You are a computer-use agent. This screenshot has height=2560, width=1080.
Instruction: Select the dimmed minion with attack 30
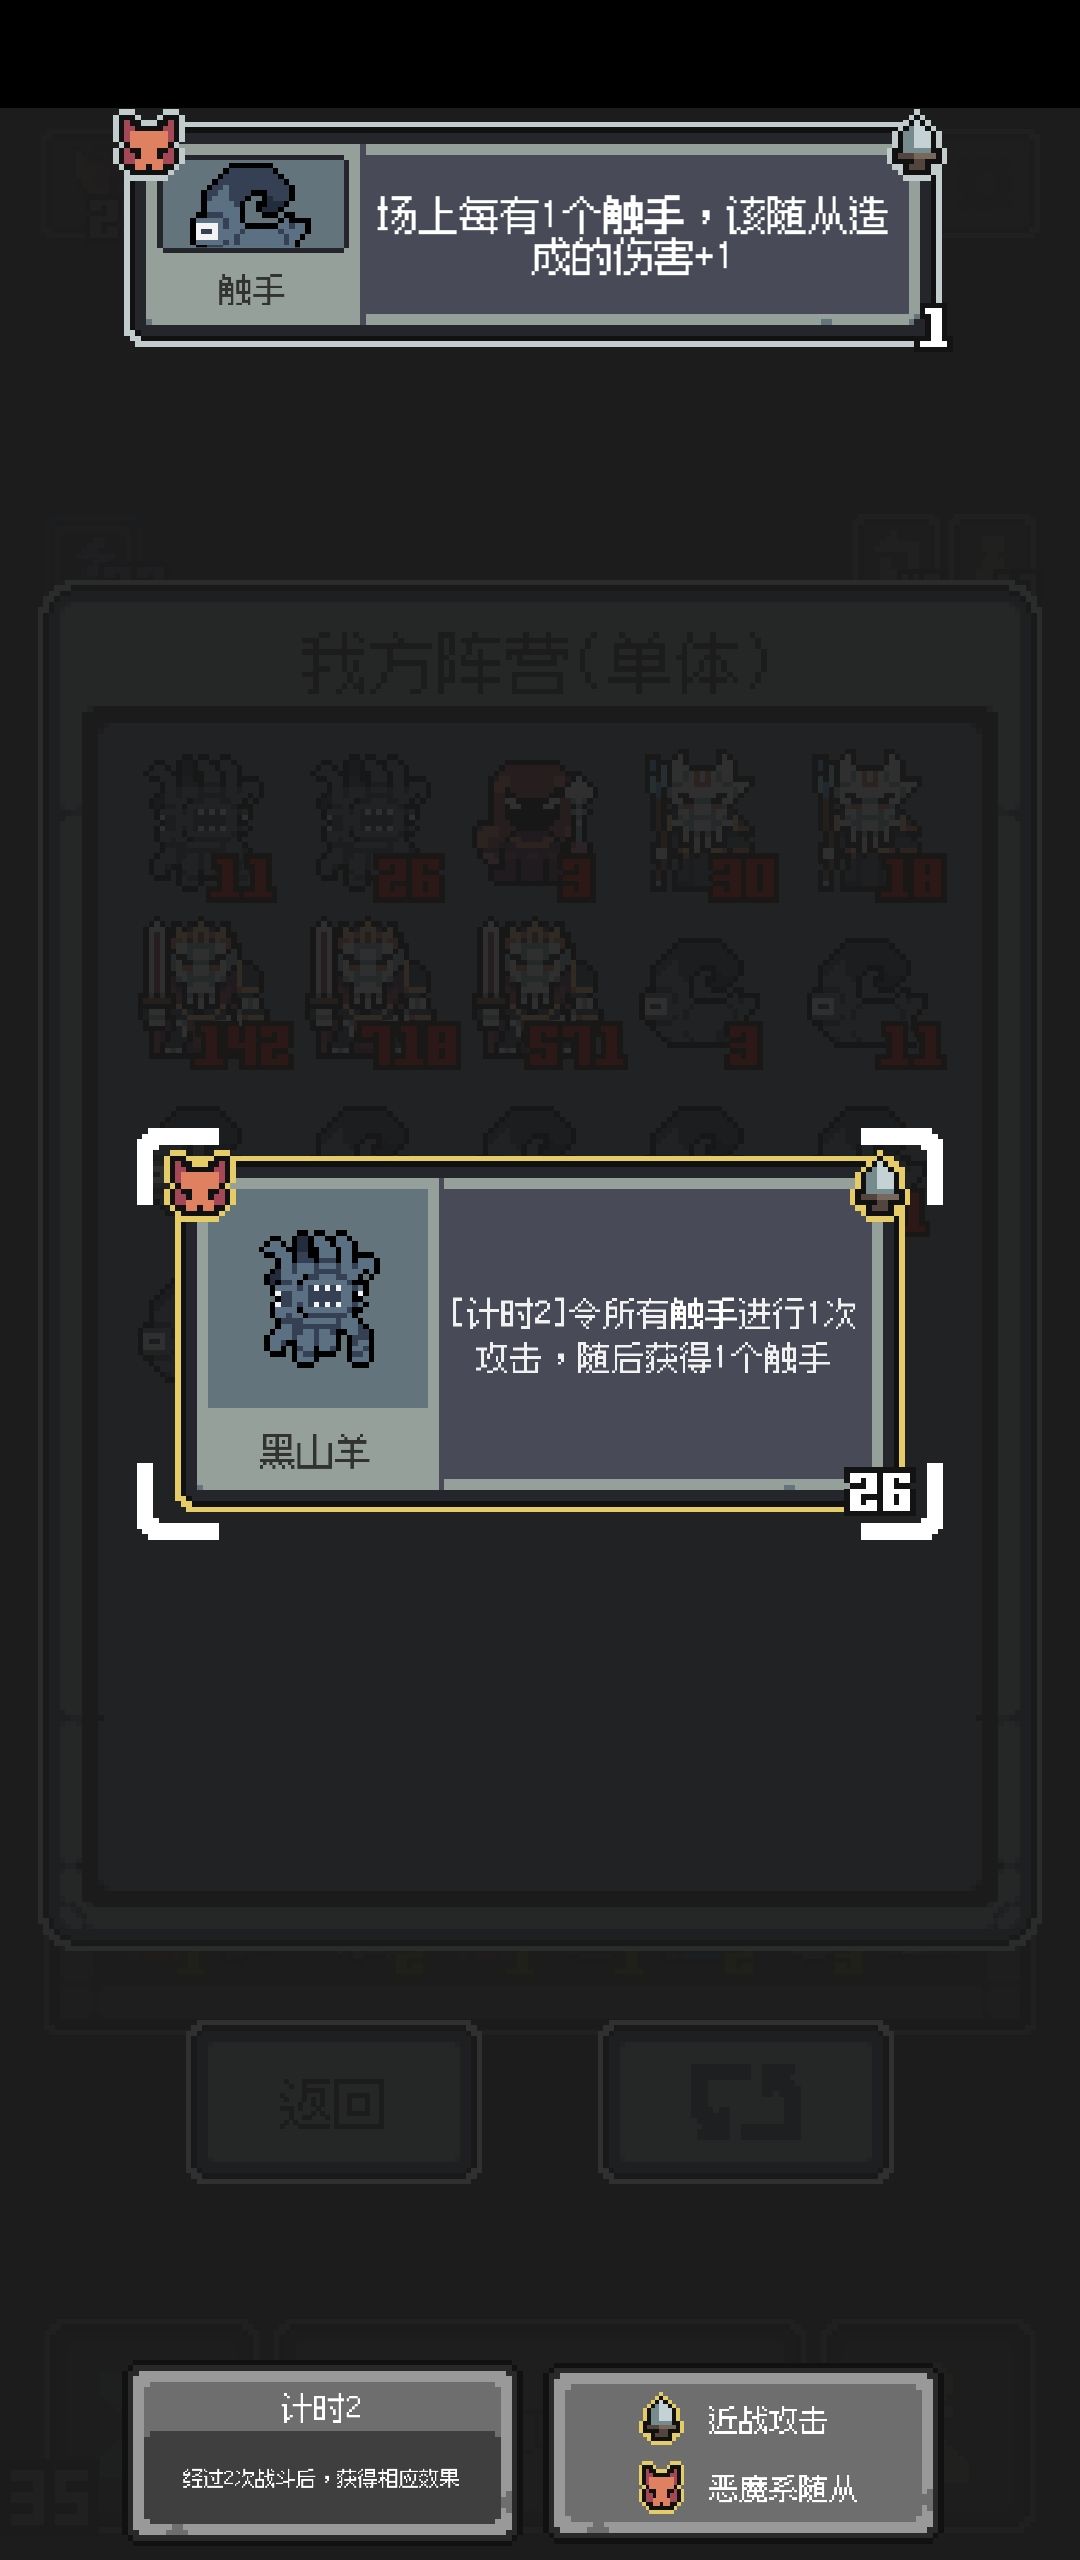(x=708, y=826)
